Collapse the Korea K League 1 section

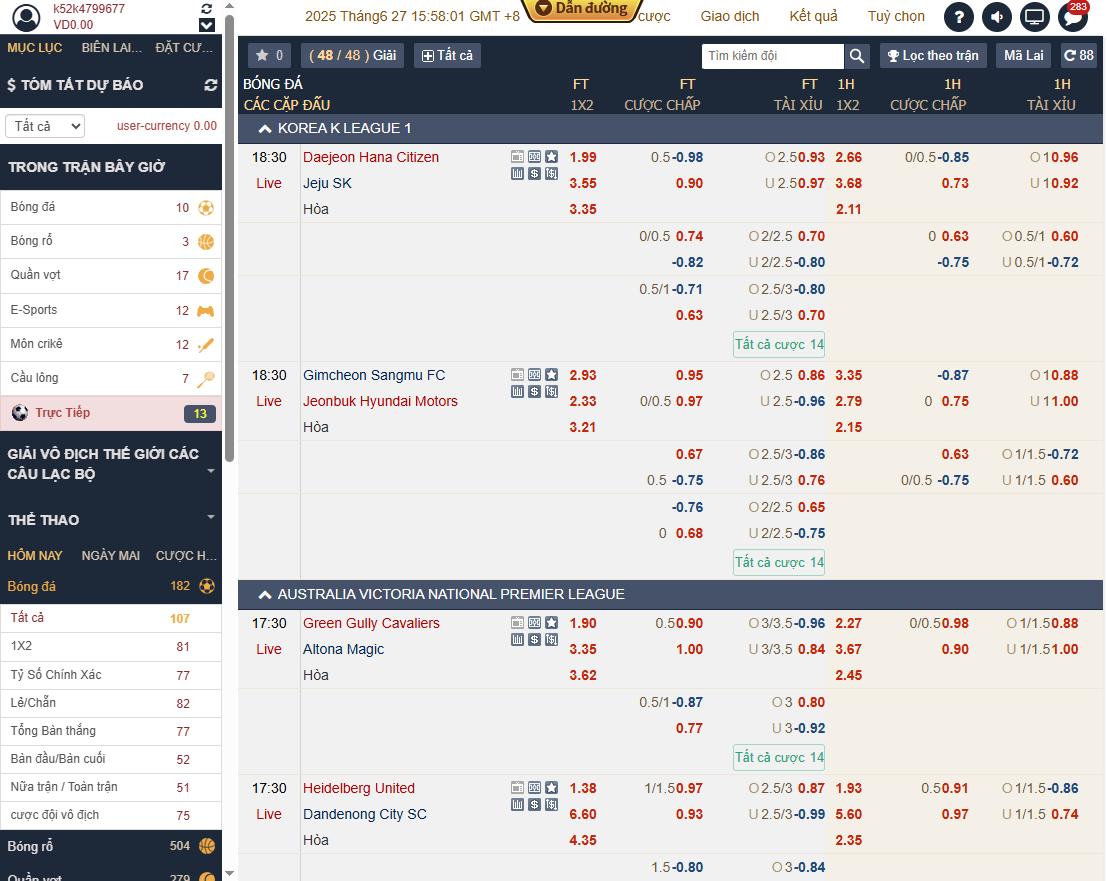(x=265, y=128)
